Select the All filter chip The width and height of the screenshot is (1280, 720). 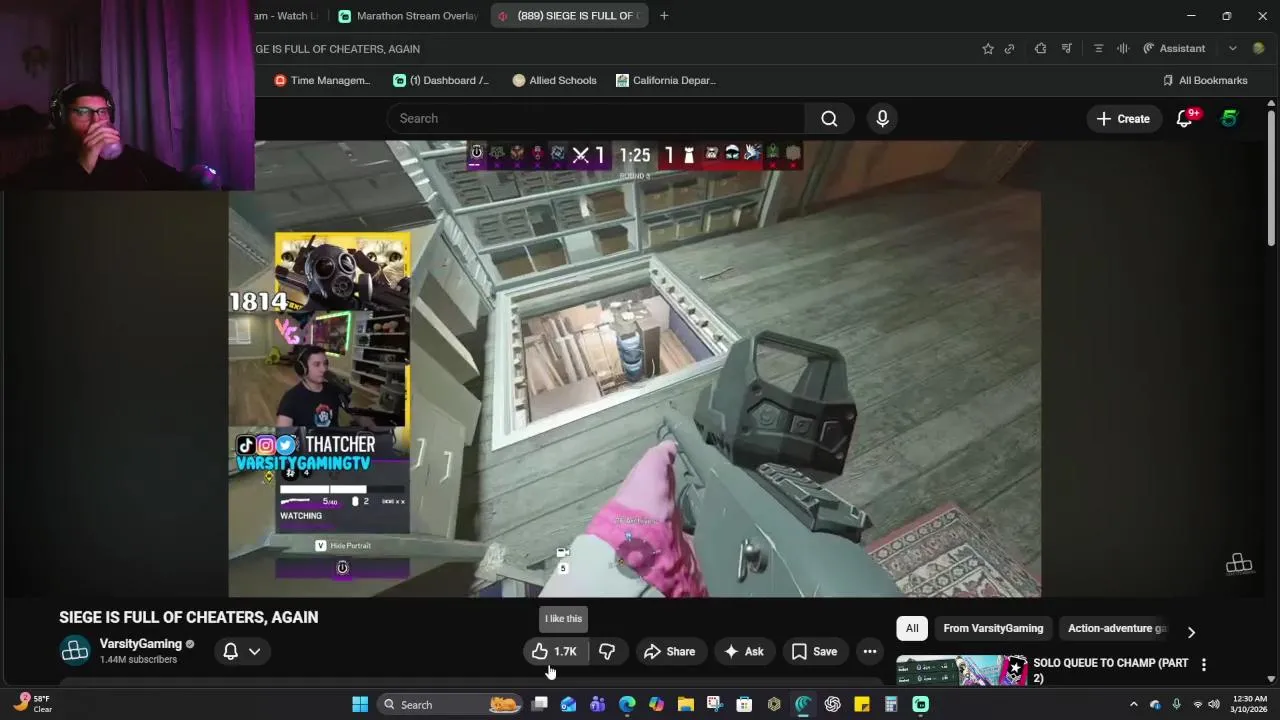click(912, 628)
